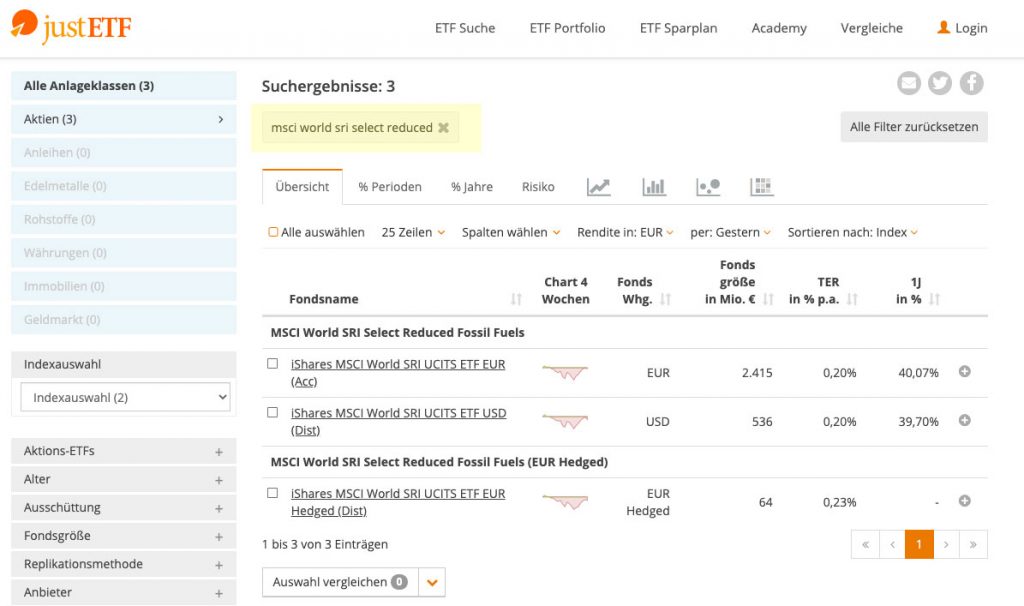Open ETF Suche menu

[x=465, y=28]
